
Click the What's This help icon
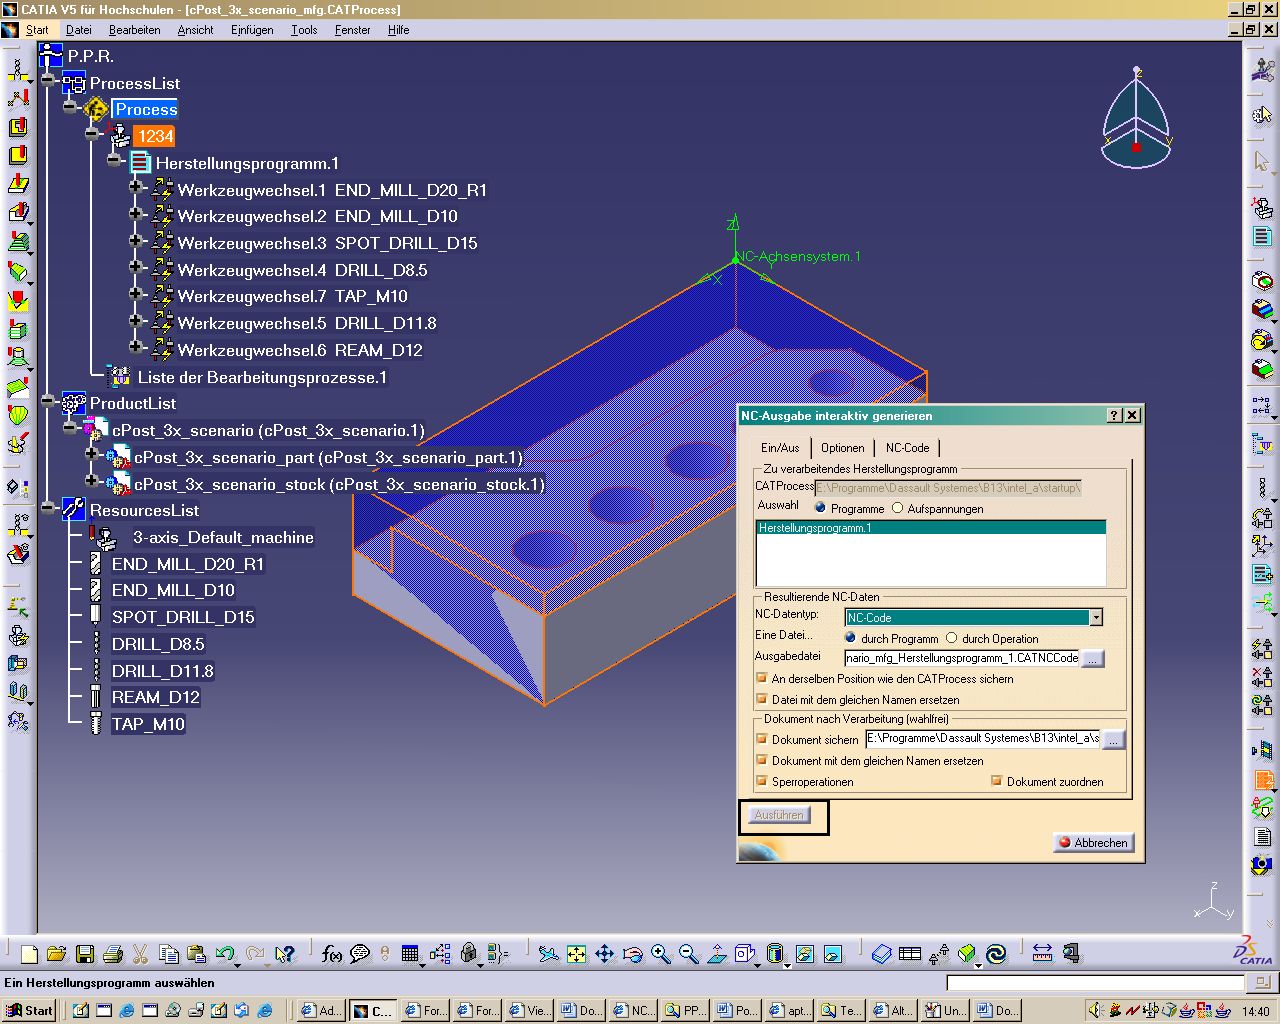pos(285,954)
